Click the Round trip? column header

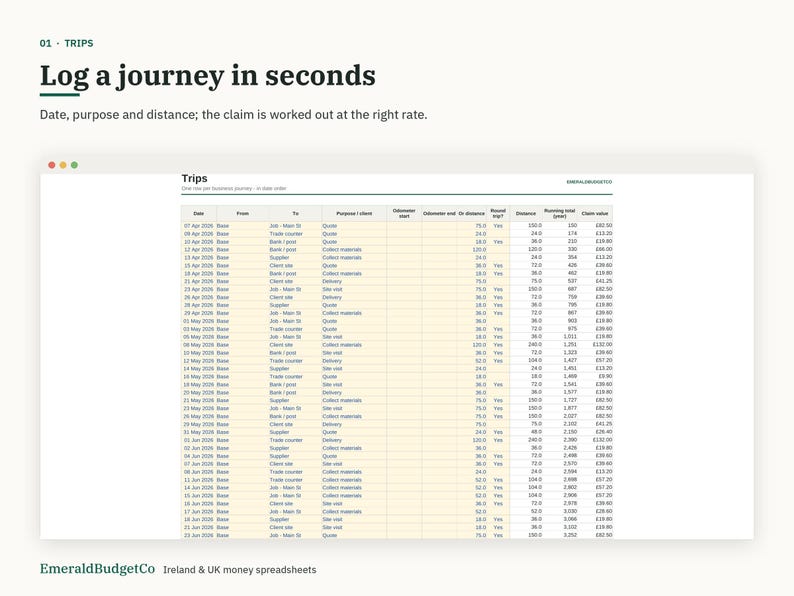(x=498, y=214)
